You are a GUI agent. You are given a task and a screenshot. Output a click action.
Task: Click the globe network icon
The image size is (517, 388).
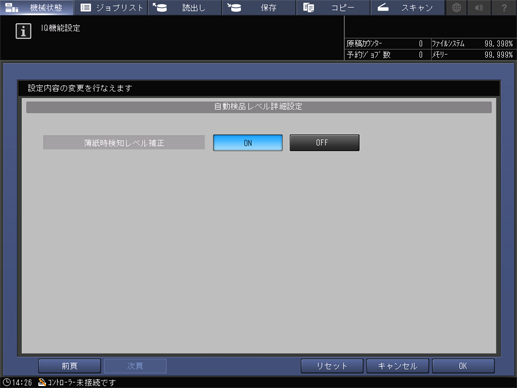[x=456, y=7]
